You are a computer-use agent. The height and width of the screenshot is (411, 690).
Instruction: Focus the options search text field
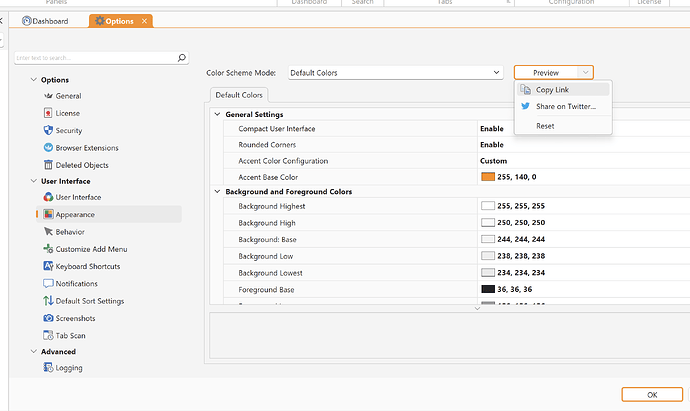tap(95, 58)
